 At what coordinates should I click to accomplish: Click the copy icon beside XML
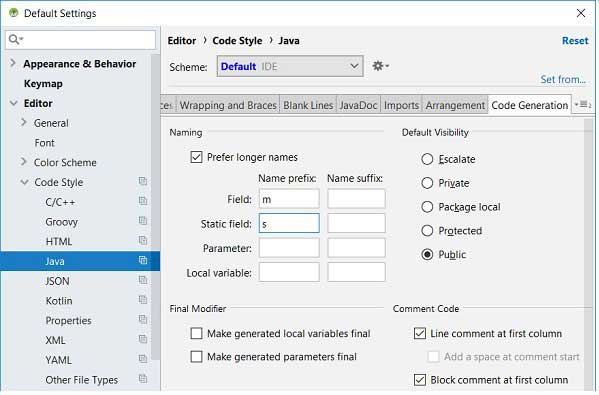143,339
